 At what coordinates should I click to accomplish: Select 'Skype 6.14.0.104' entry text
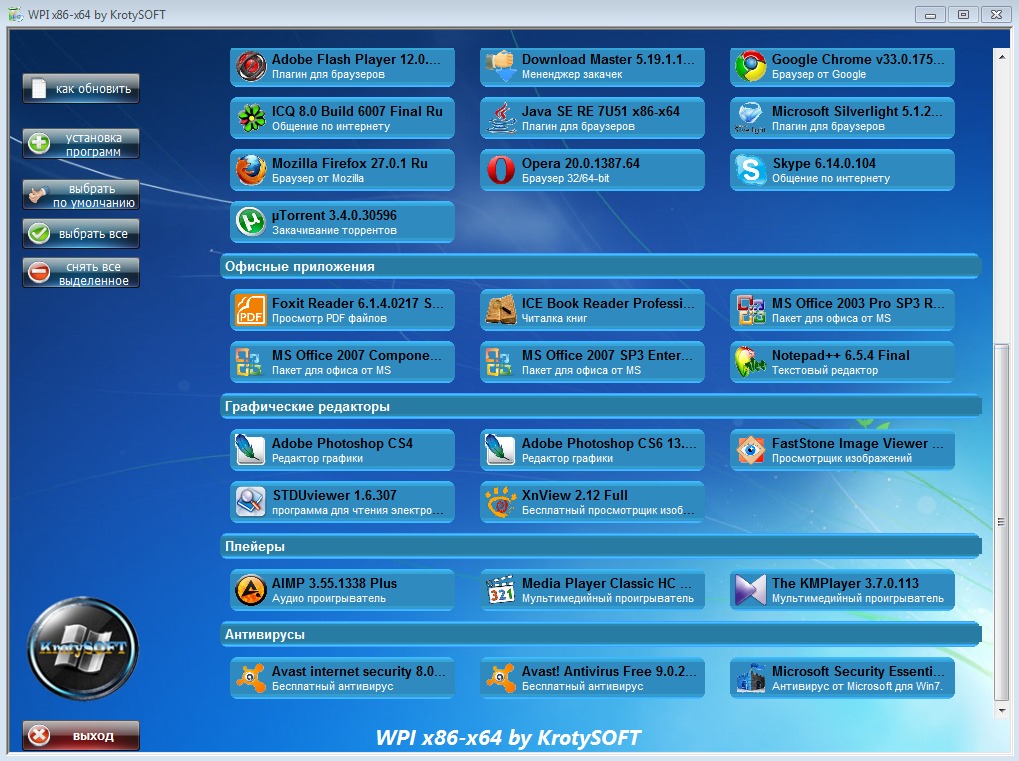point(824,163)
